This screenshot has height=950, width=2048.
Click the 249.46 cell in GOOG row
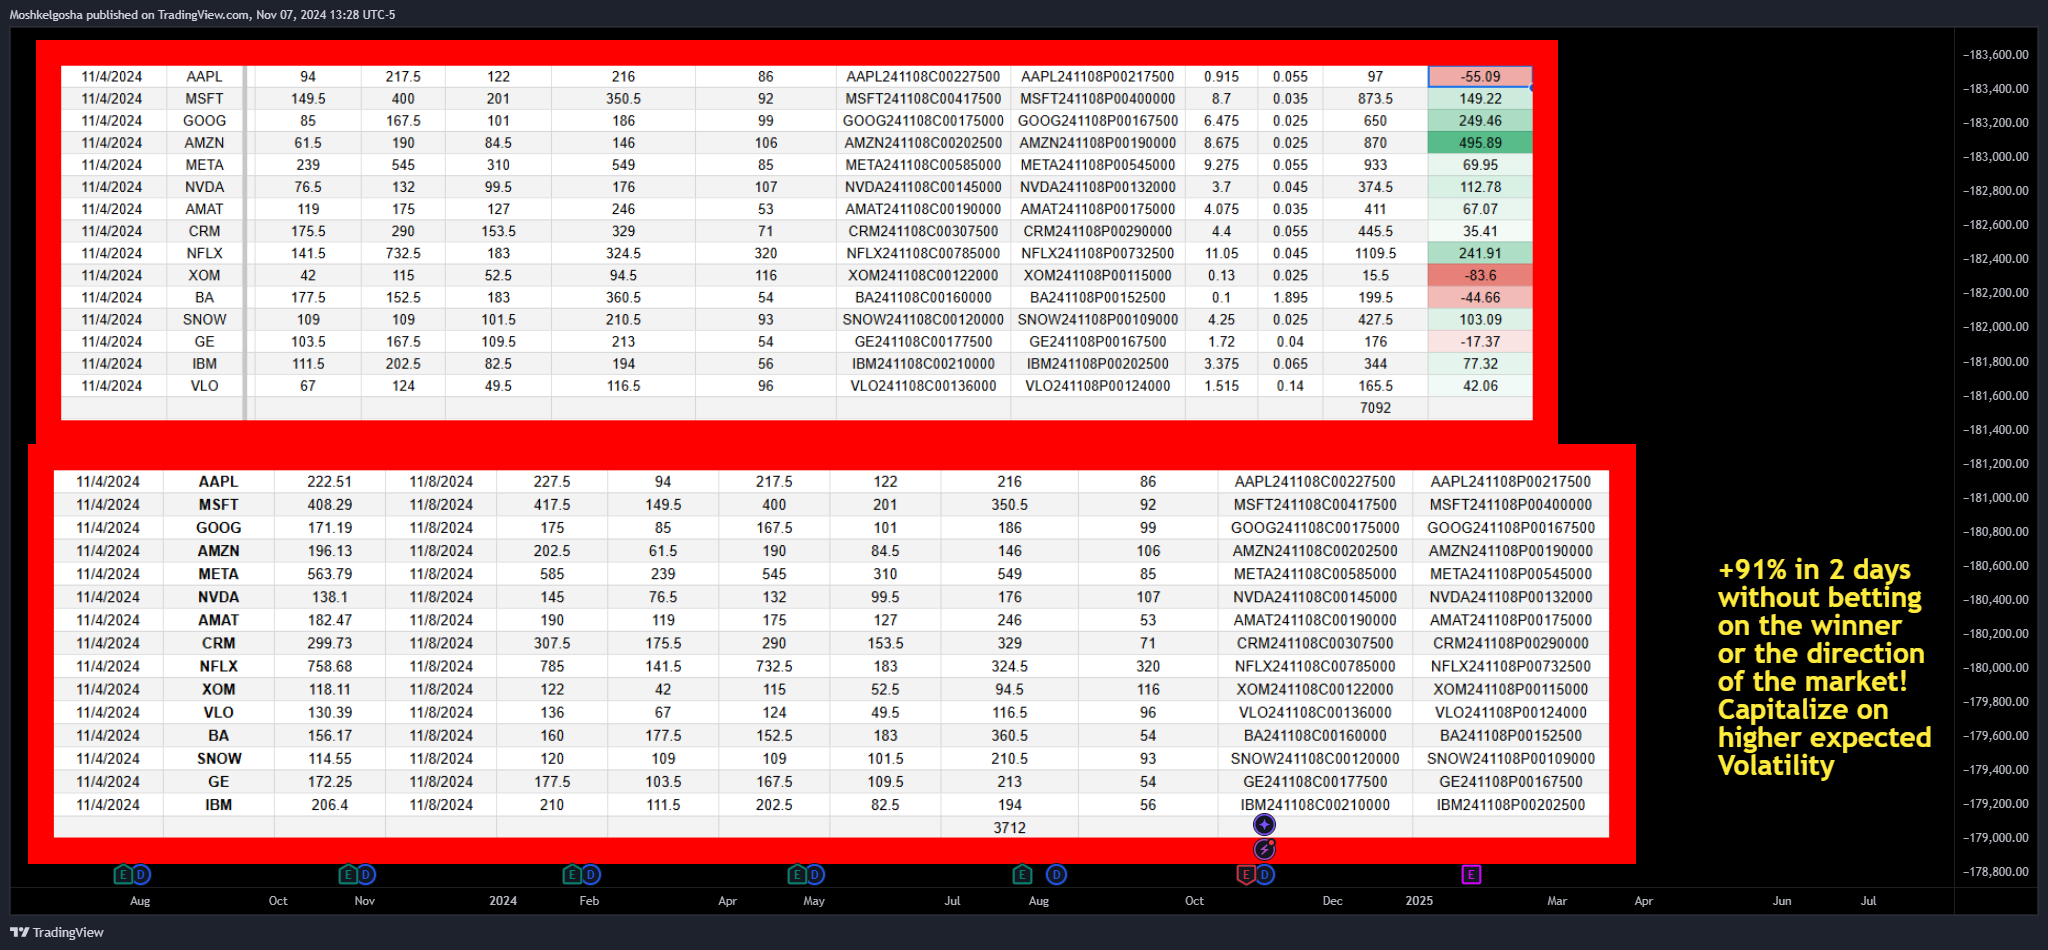click(1480, 121)
